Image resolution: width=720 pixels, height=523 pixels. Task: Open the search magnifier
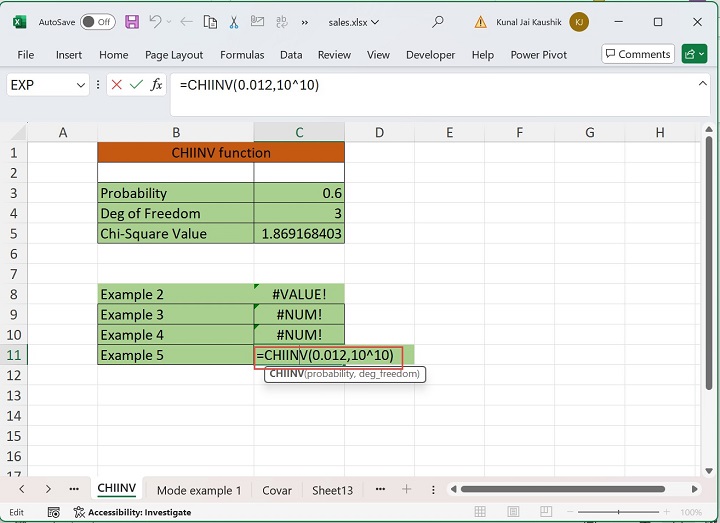[x=438, y=22]
